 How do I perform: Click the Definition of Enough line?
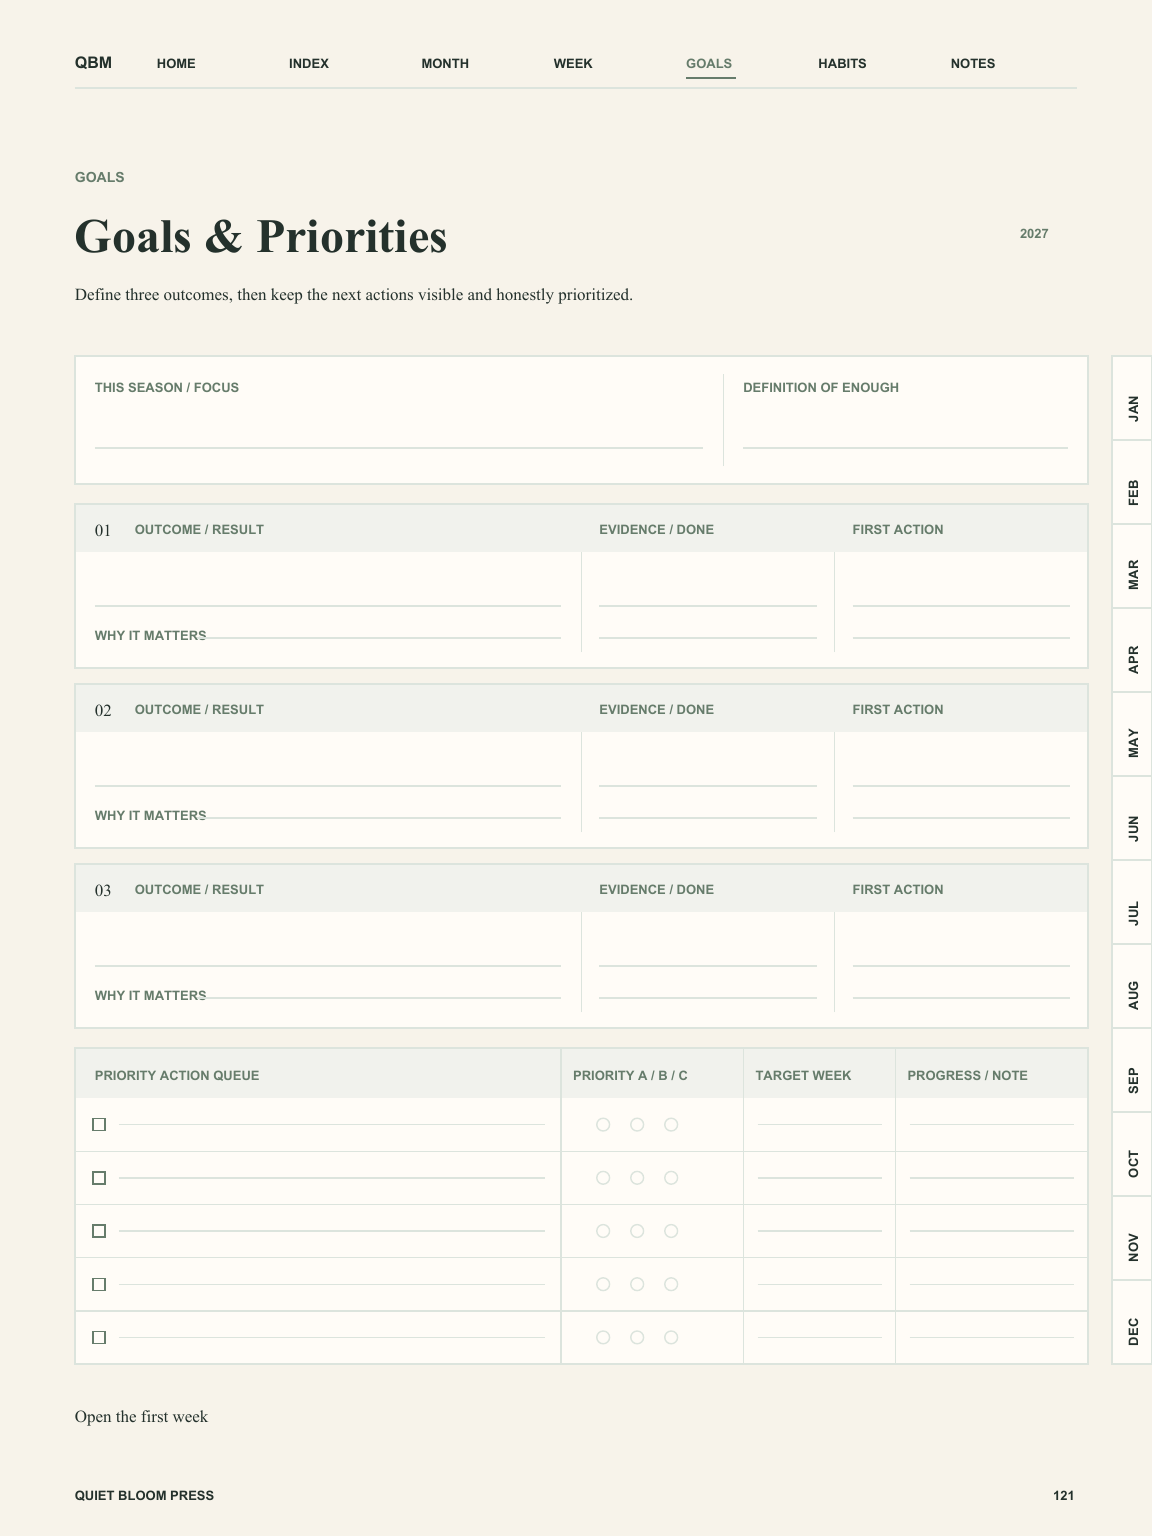905,432
